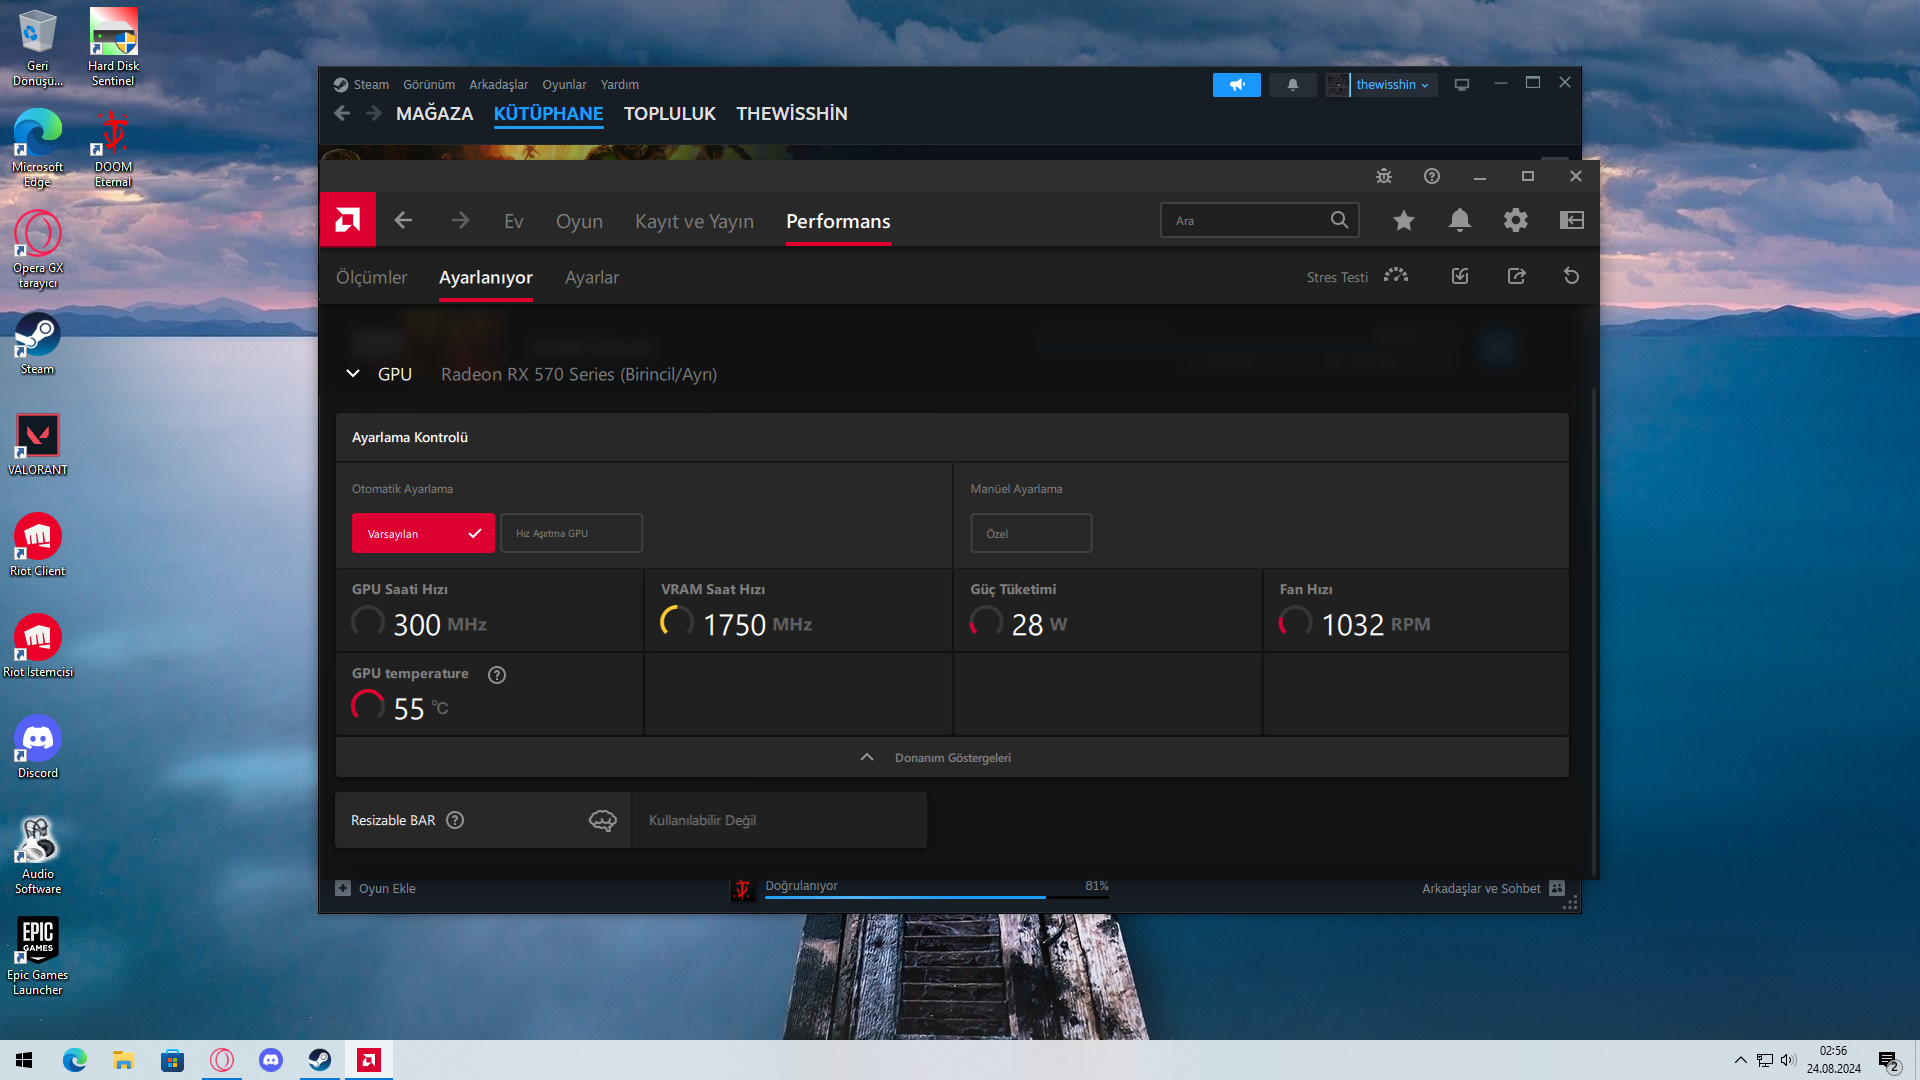Collapse the GPU section chevron
The width and height of the screenshot is (1920, 1080).
click(353, 374)
